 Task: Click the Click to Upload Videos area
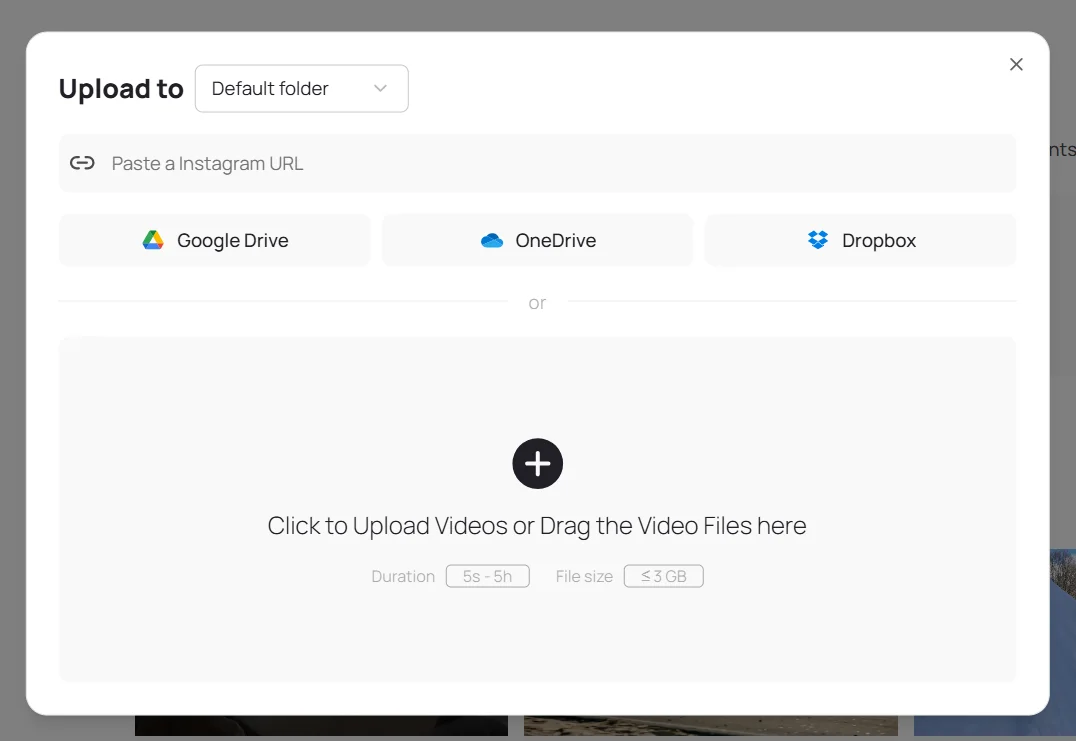(537, 525)
